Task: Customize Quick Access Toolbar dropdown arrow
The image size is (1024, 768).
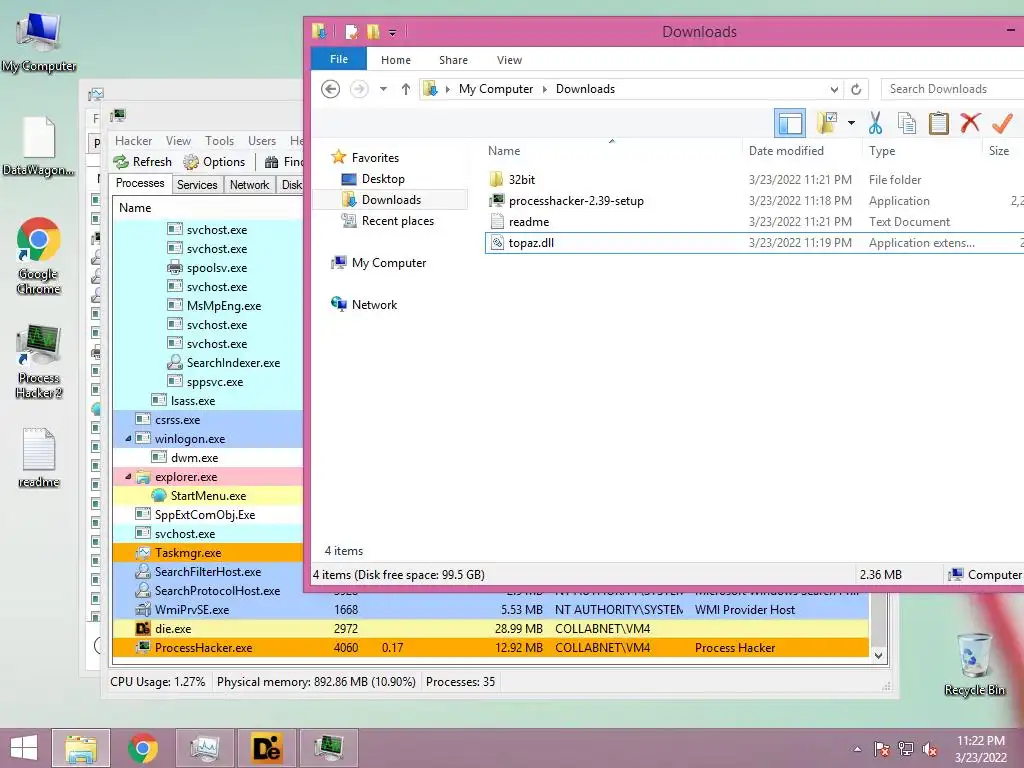Action: click(392, 32)
